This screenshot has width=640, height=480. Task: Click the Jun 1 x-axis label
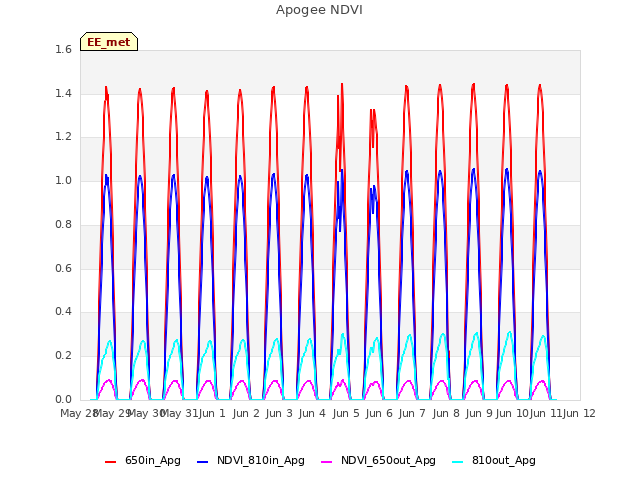(212, 413)
